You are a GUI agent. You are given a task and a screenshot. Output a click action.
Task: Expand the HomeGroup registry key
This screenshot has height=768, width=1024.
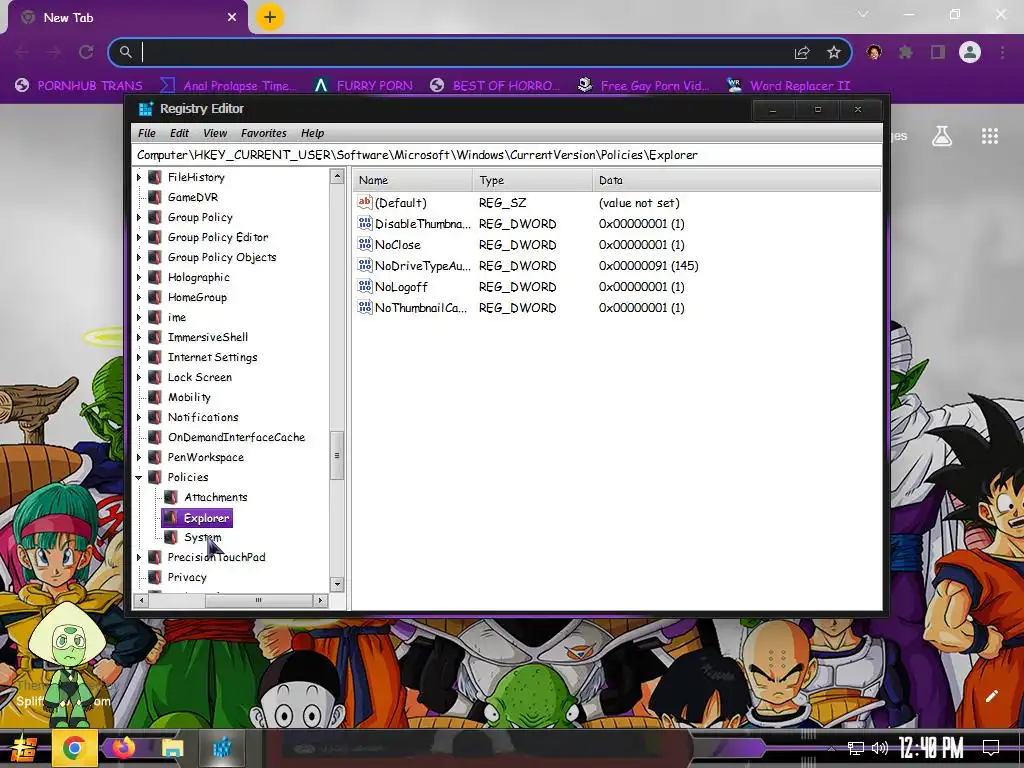pos(139,297)
